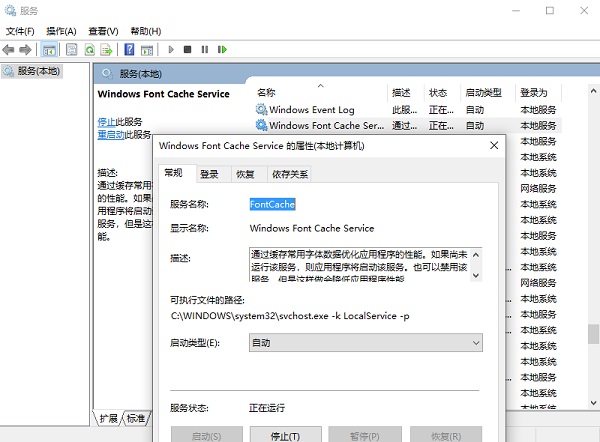Click the gear icon of Windows Event Log
Image resolution: width=600 pixels, height=442 pixels.
(261, 110)
